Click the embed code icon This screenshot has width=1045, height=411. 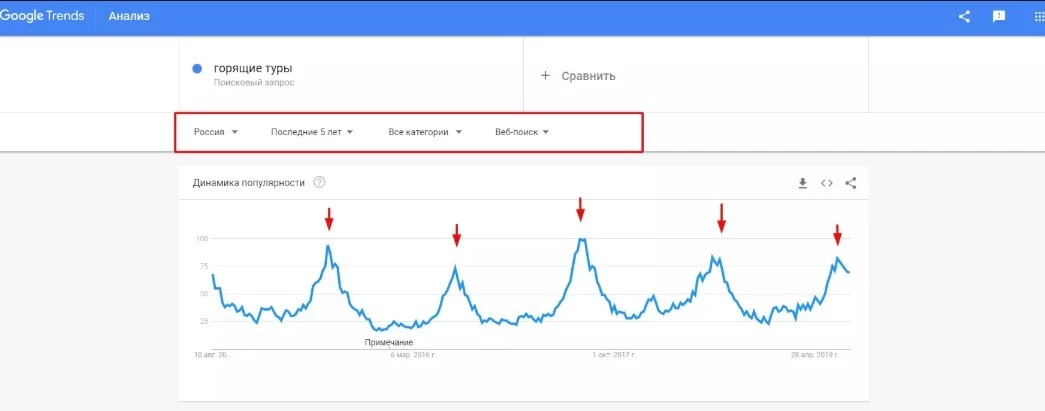pos(826,183)
